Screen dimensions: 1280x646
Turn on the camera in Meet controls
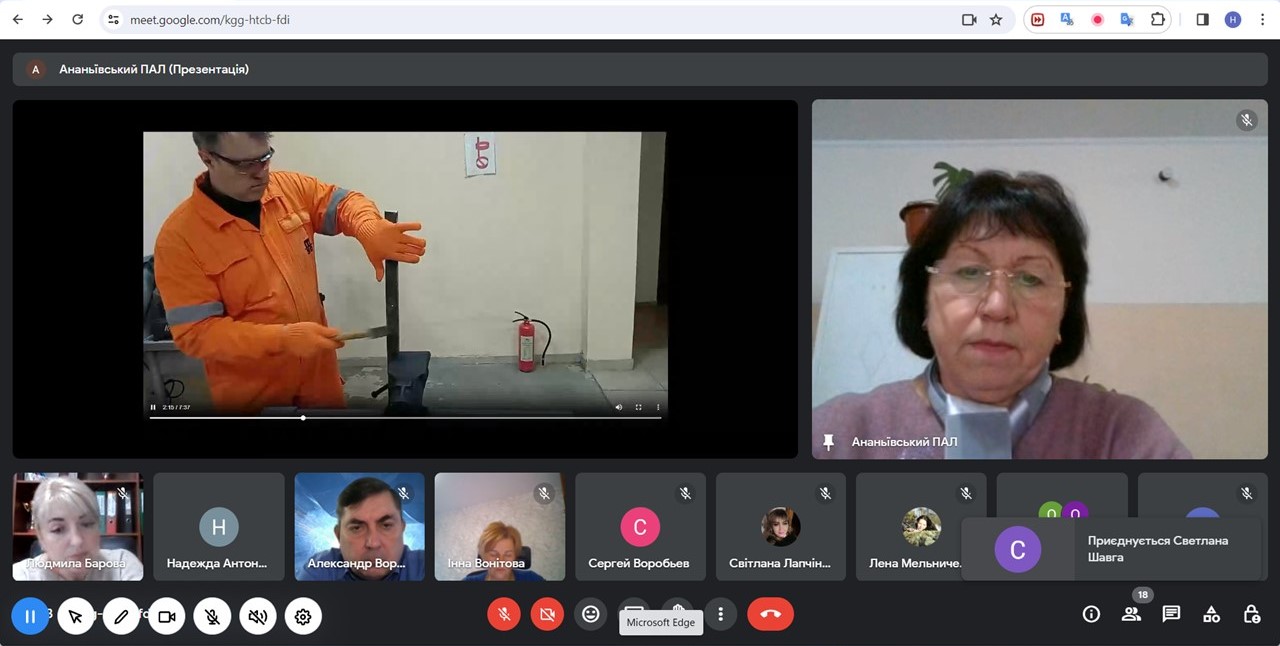click(x=546, y=614)
